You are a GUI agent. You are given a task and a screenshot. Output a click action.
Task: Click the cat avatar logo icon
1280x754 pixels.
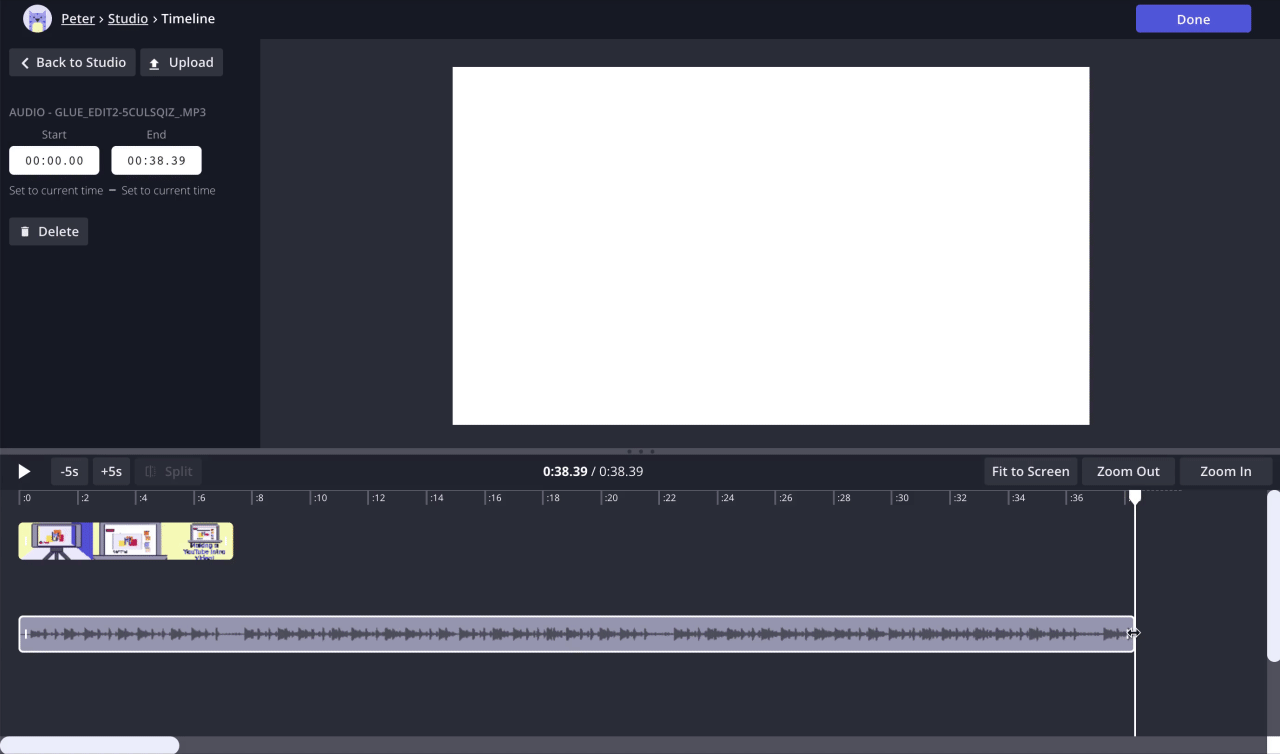(x=37, y=19)
